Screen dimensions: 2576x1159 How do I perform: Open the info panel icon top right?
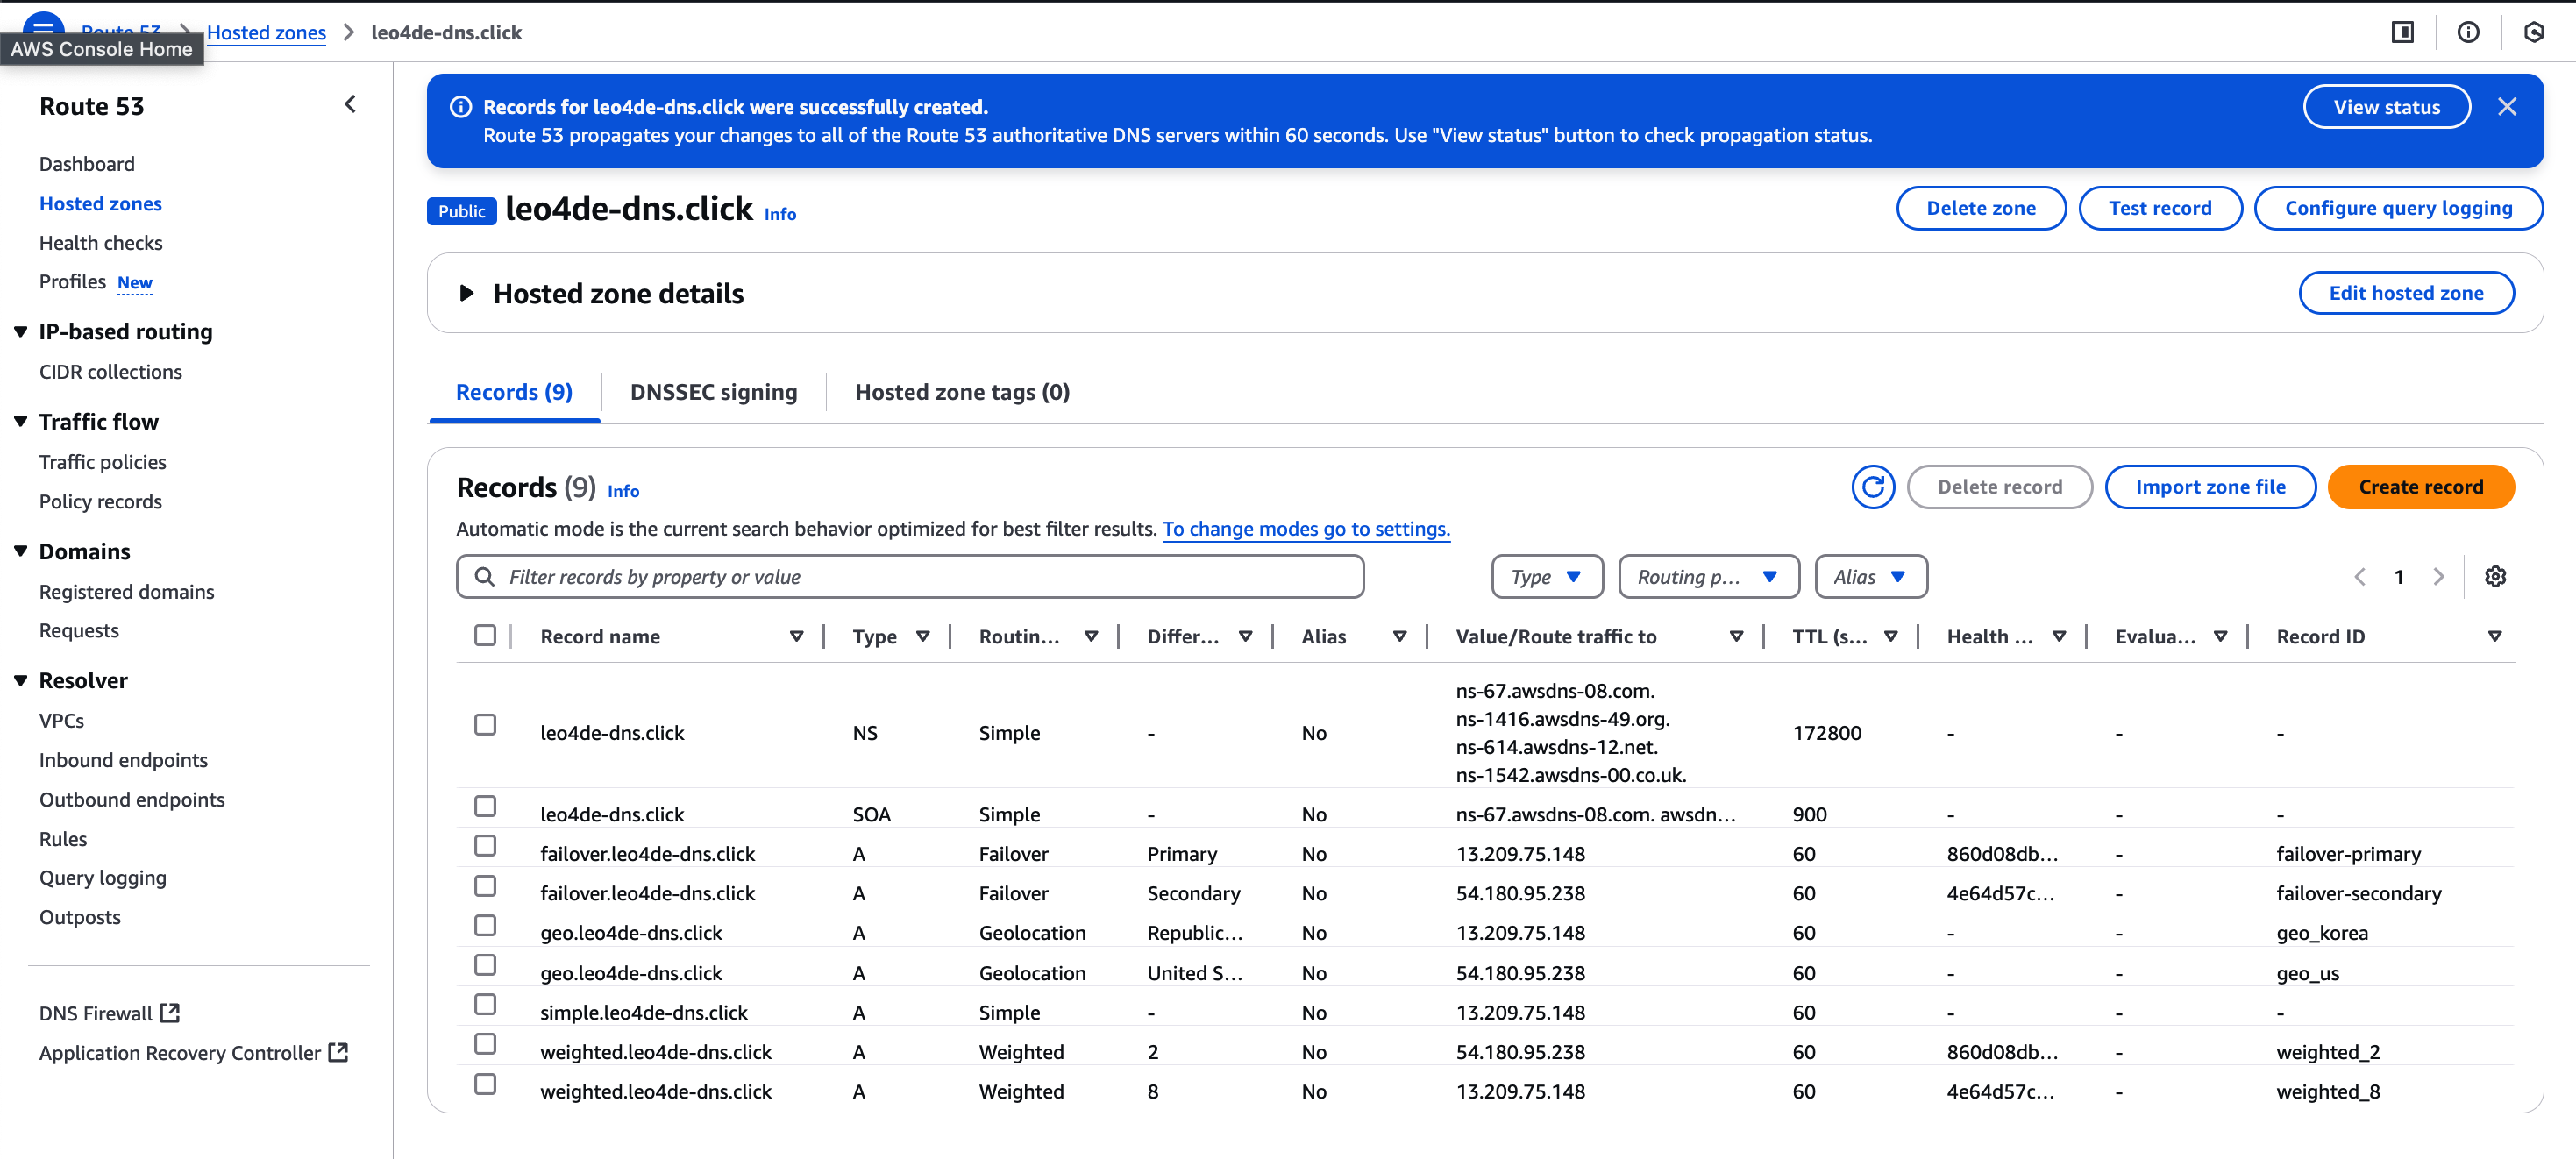[x=2469, y=32]
